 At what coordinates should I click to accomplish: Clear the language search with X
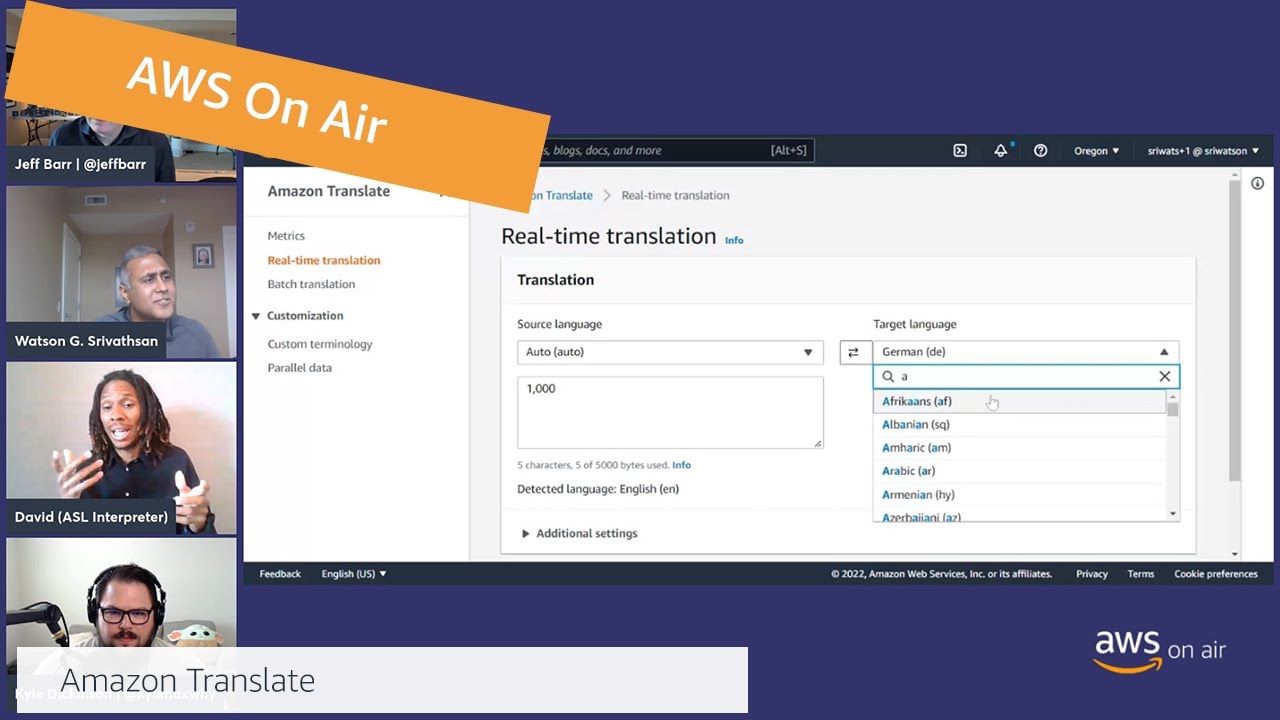(1164, 376)
